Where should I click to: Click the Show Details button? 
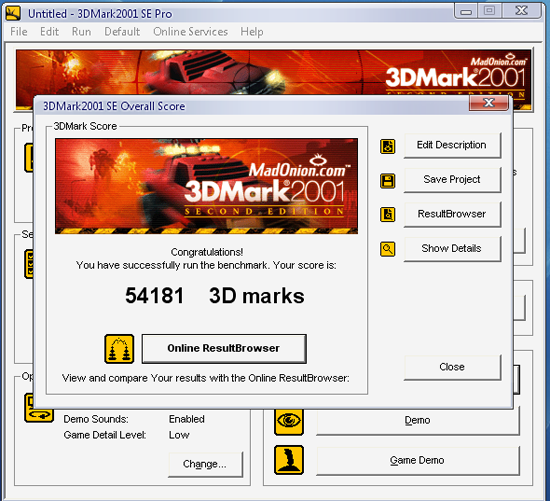pos(452,248)
